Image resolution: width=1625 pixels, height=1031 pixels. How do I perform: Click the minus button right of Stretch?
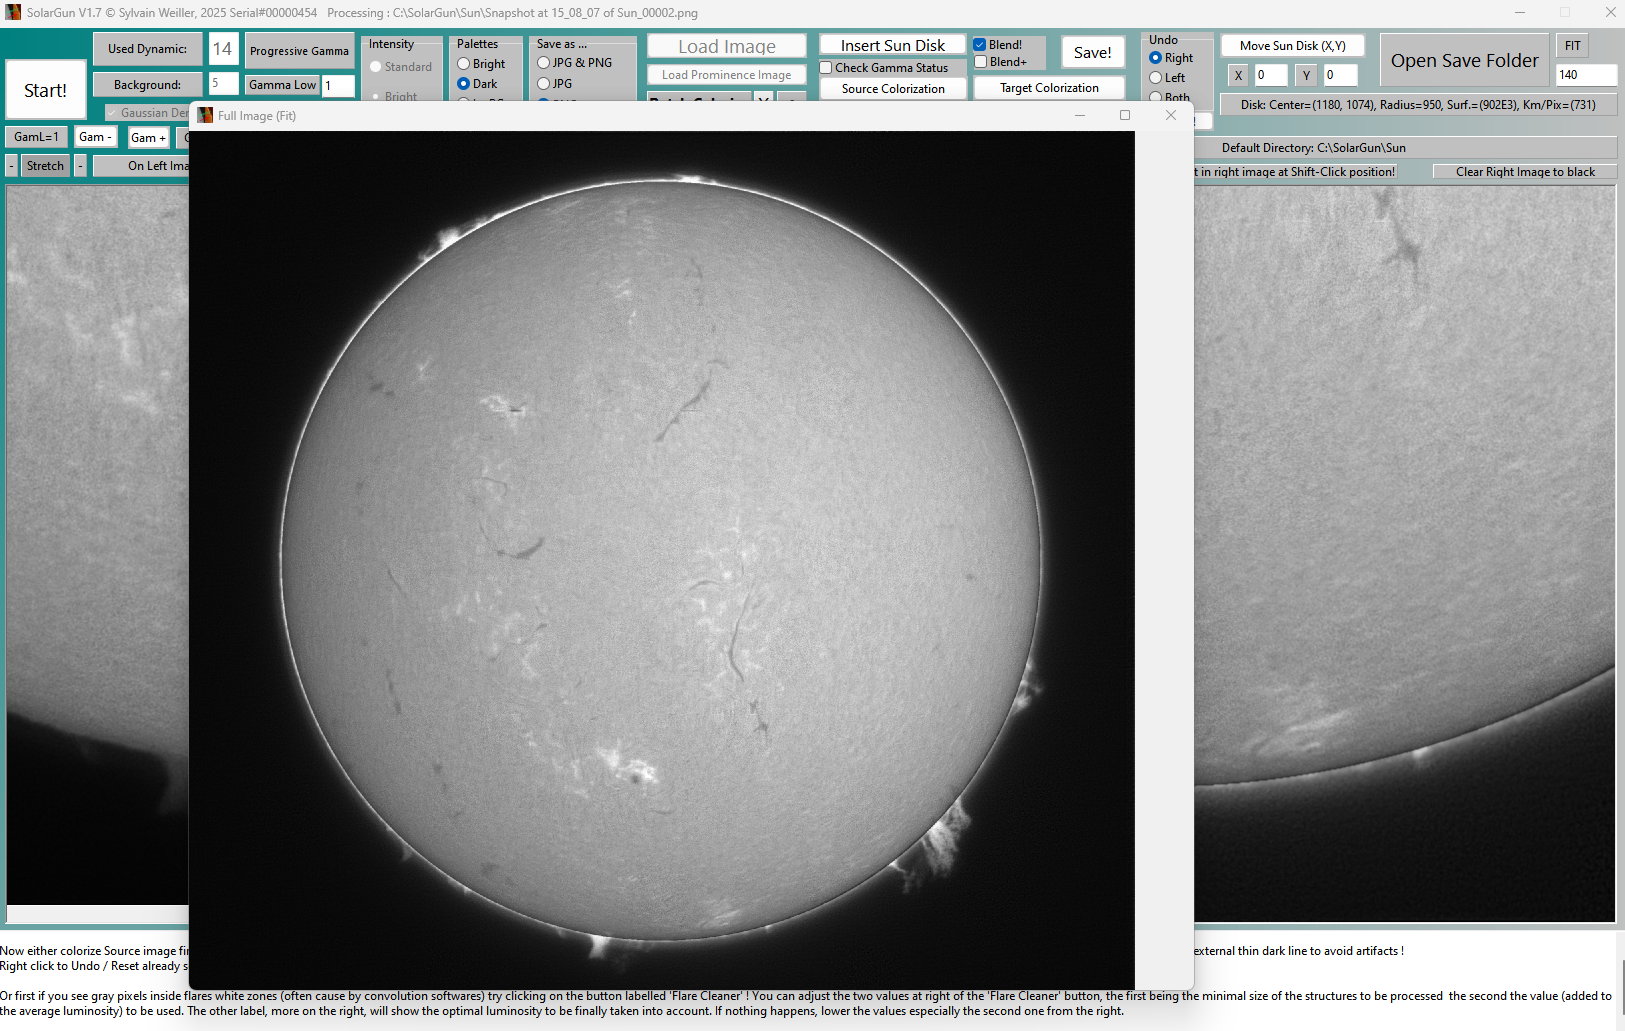coord(80,166)
